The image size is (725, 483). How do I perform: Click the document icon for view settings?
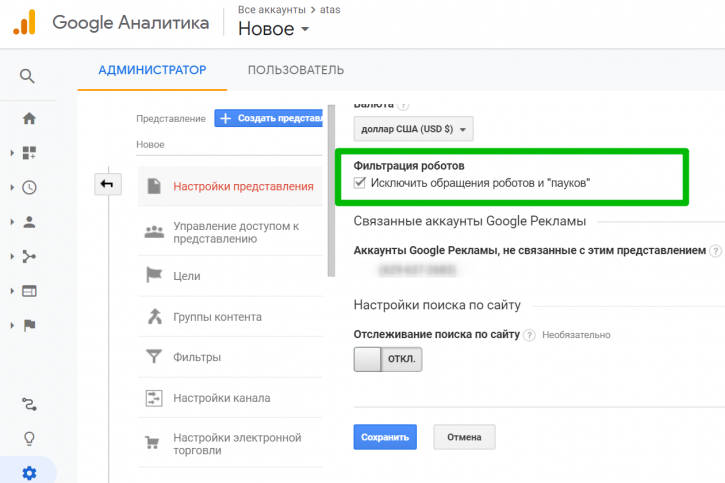(x=154, y=186)
